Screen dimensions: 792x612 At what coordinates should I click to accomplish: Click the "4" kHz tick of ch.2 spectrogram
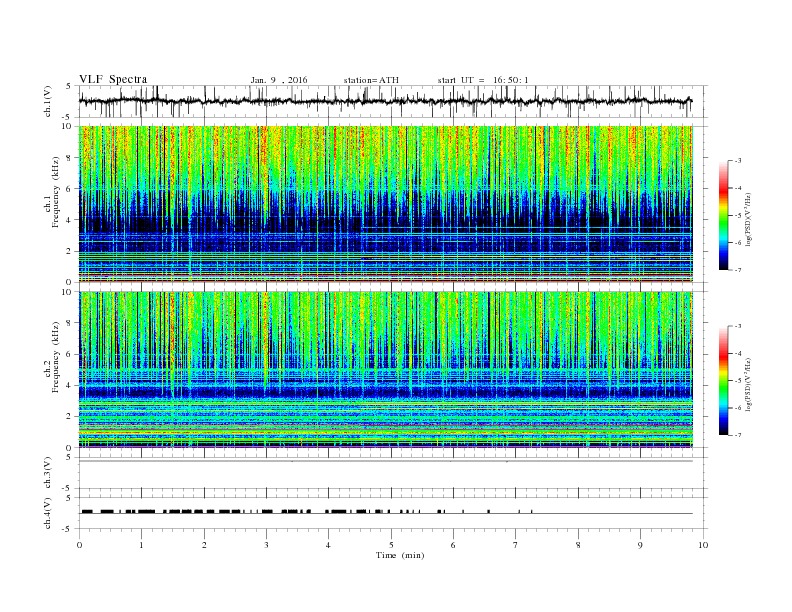click(x=70, y=386)
